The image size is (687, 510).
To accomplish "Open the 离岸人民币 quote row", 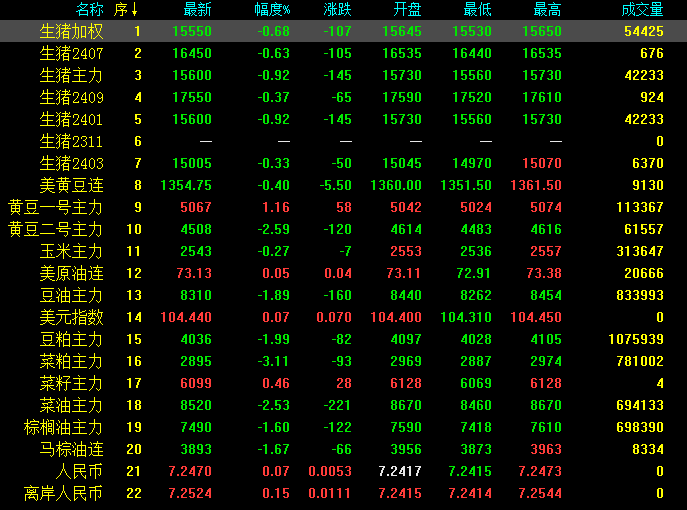I will click(344, 493).
